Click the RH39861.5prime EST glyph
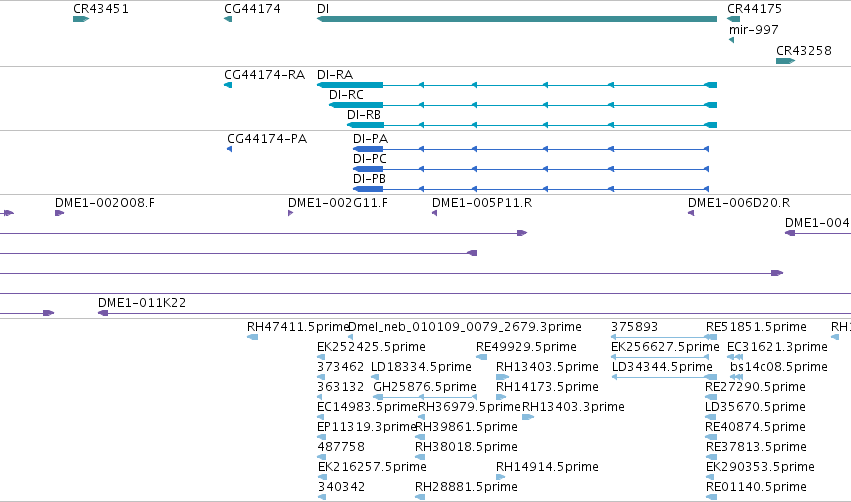Image resolution: width=851 pixels, height=502 pixels. tap(420, 437)
